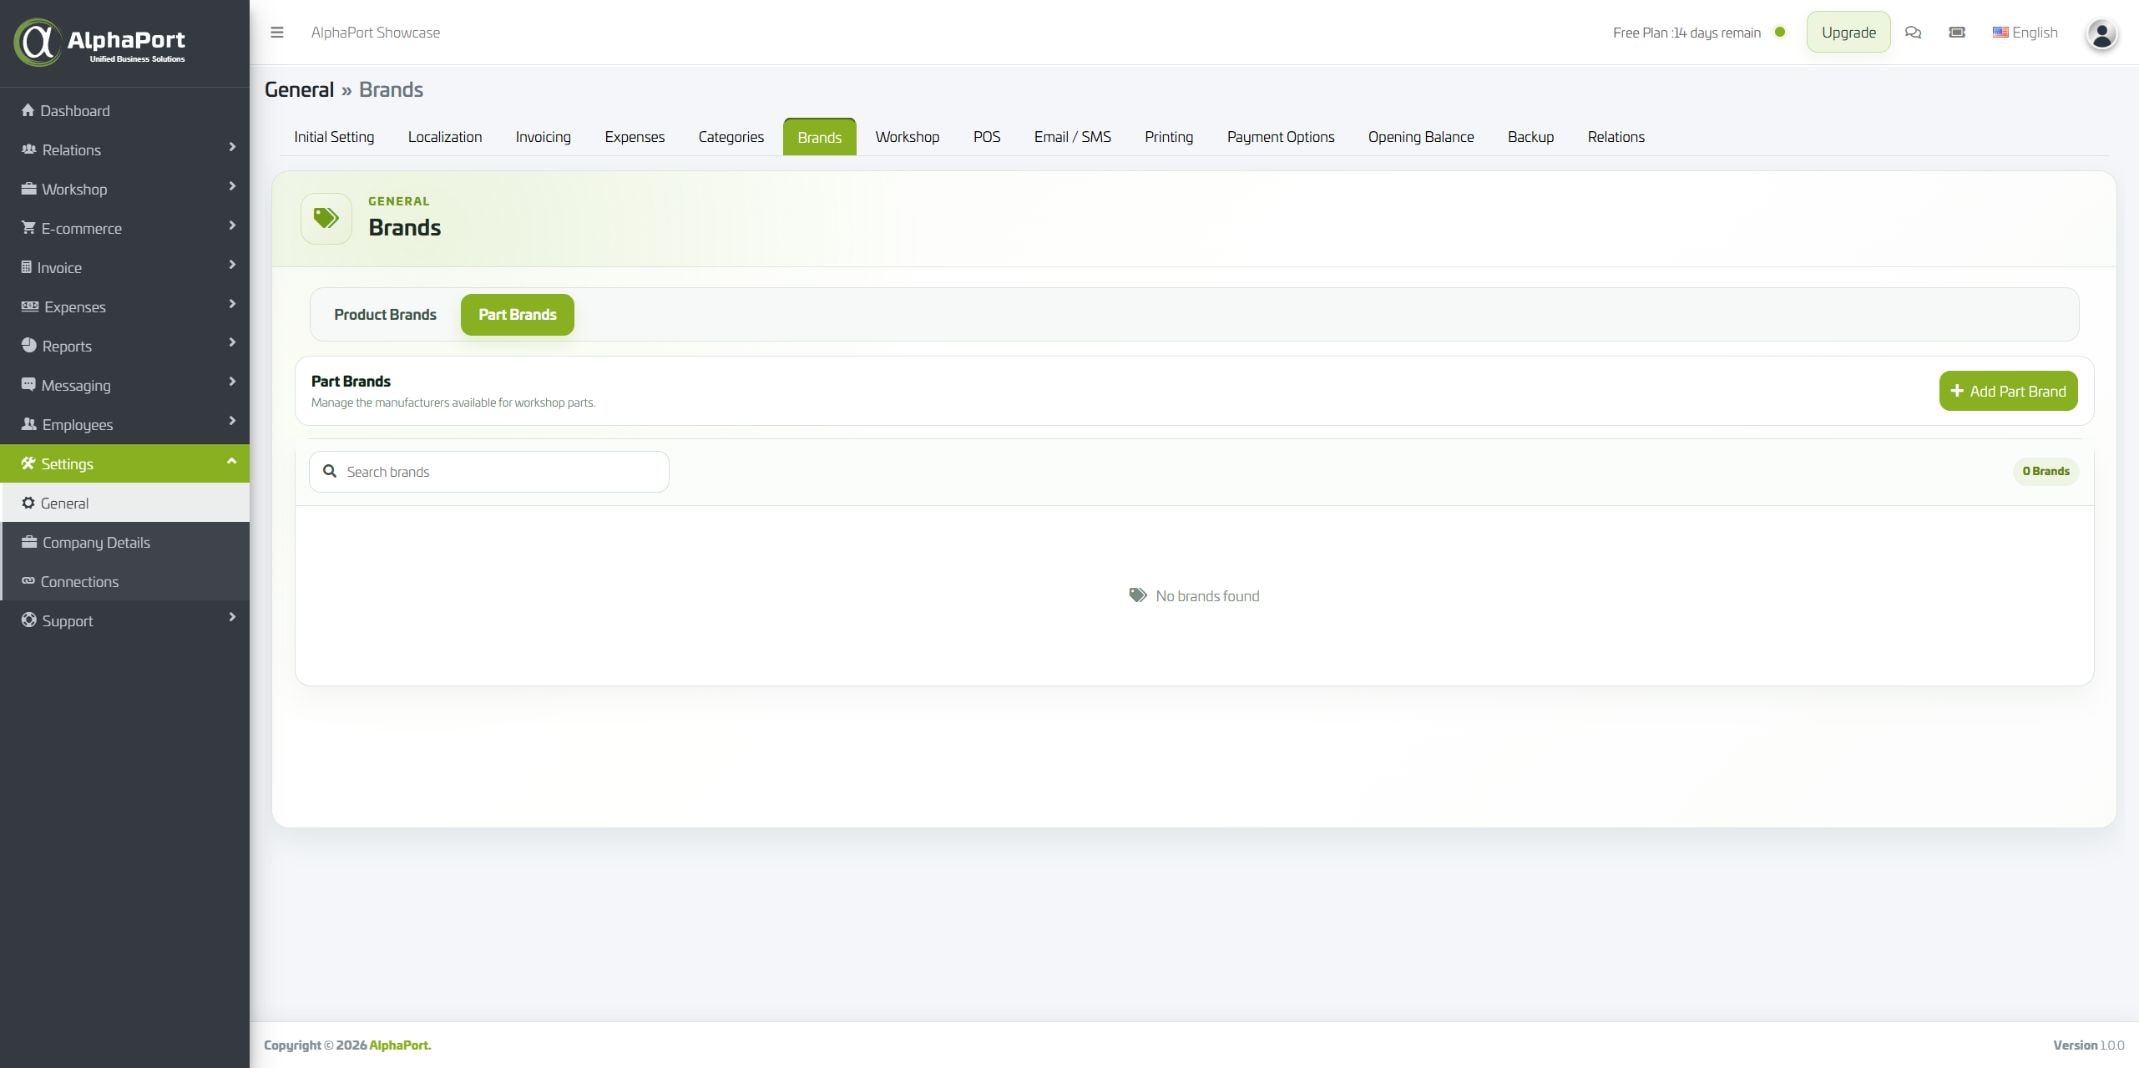
Task: Click the AlphaPort logo
Action: pos(100,42)
